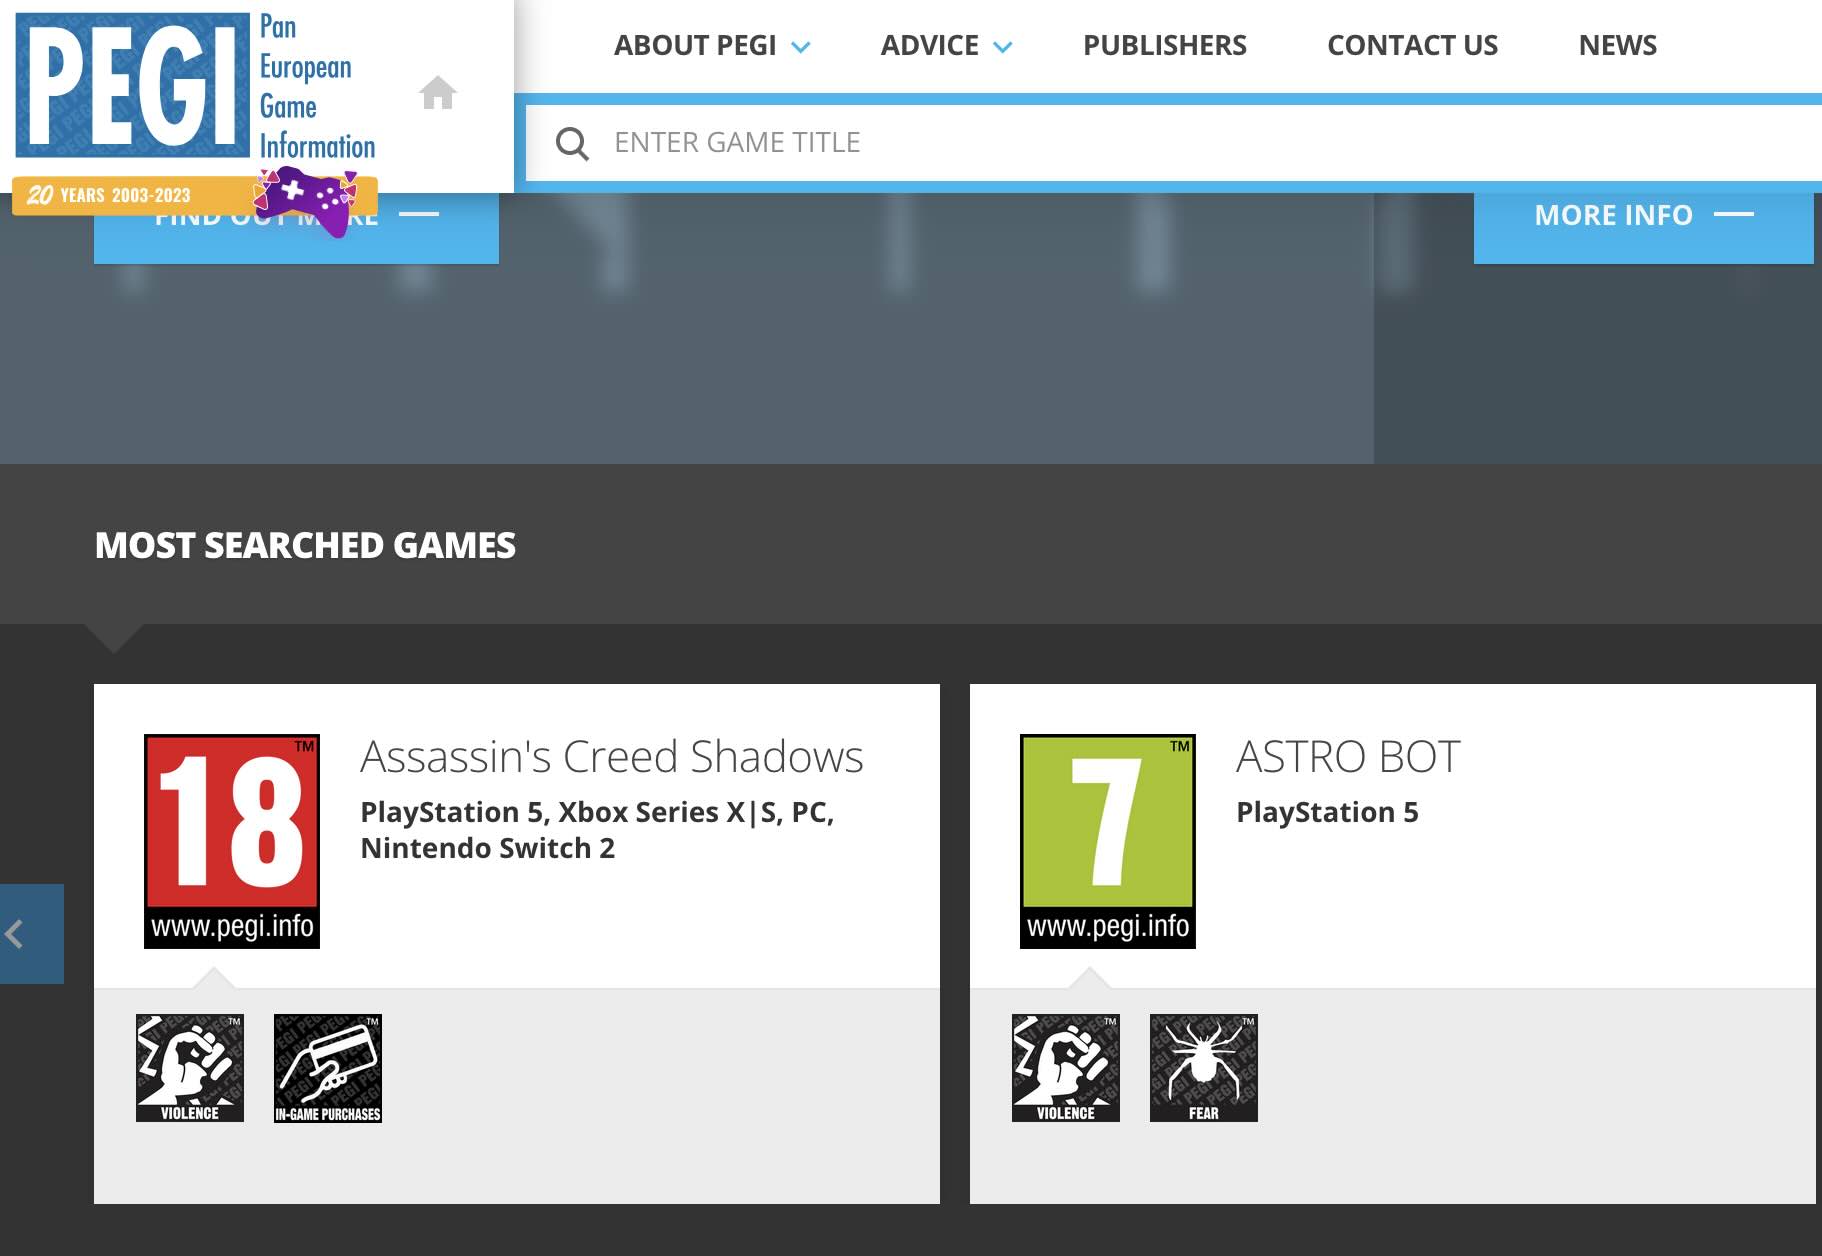Open the Publishers page
Image resolution: width=1822 pixels, height=1256 pixels.
pos(1165,45)
